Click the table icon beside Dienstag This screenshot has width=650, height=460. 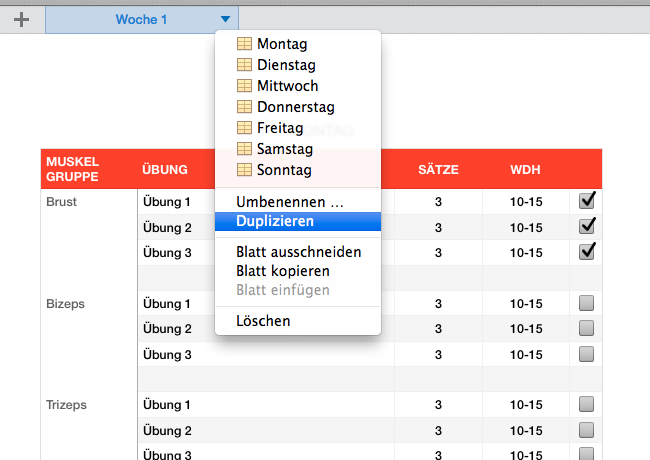[243, 65]
